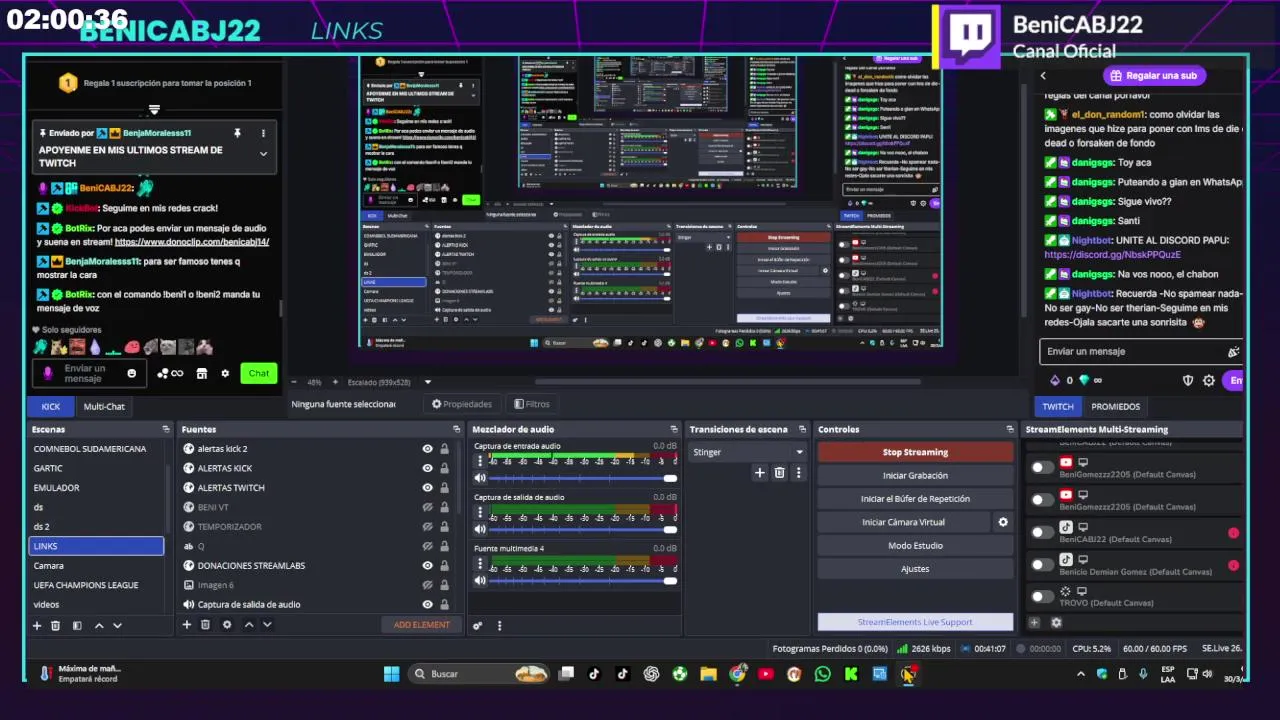Viewport: 1280px width, 720px height.
Task: Open source properties gear in Fuentes toolbar
Action: (227, 625)
